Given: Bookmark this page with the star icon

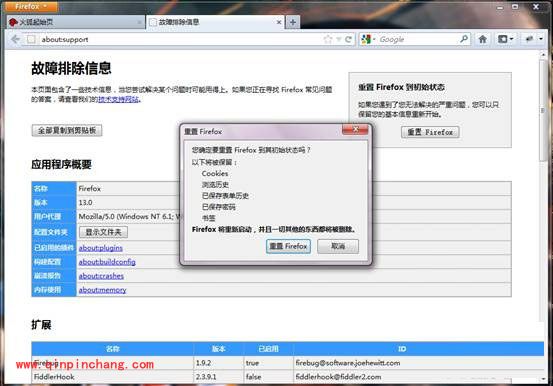Looking at the screenshot, I should 328,40.
